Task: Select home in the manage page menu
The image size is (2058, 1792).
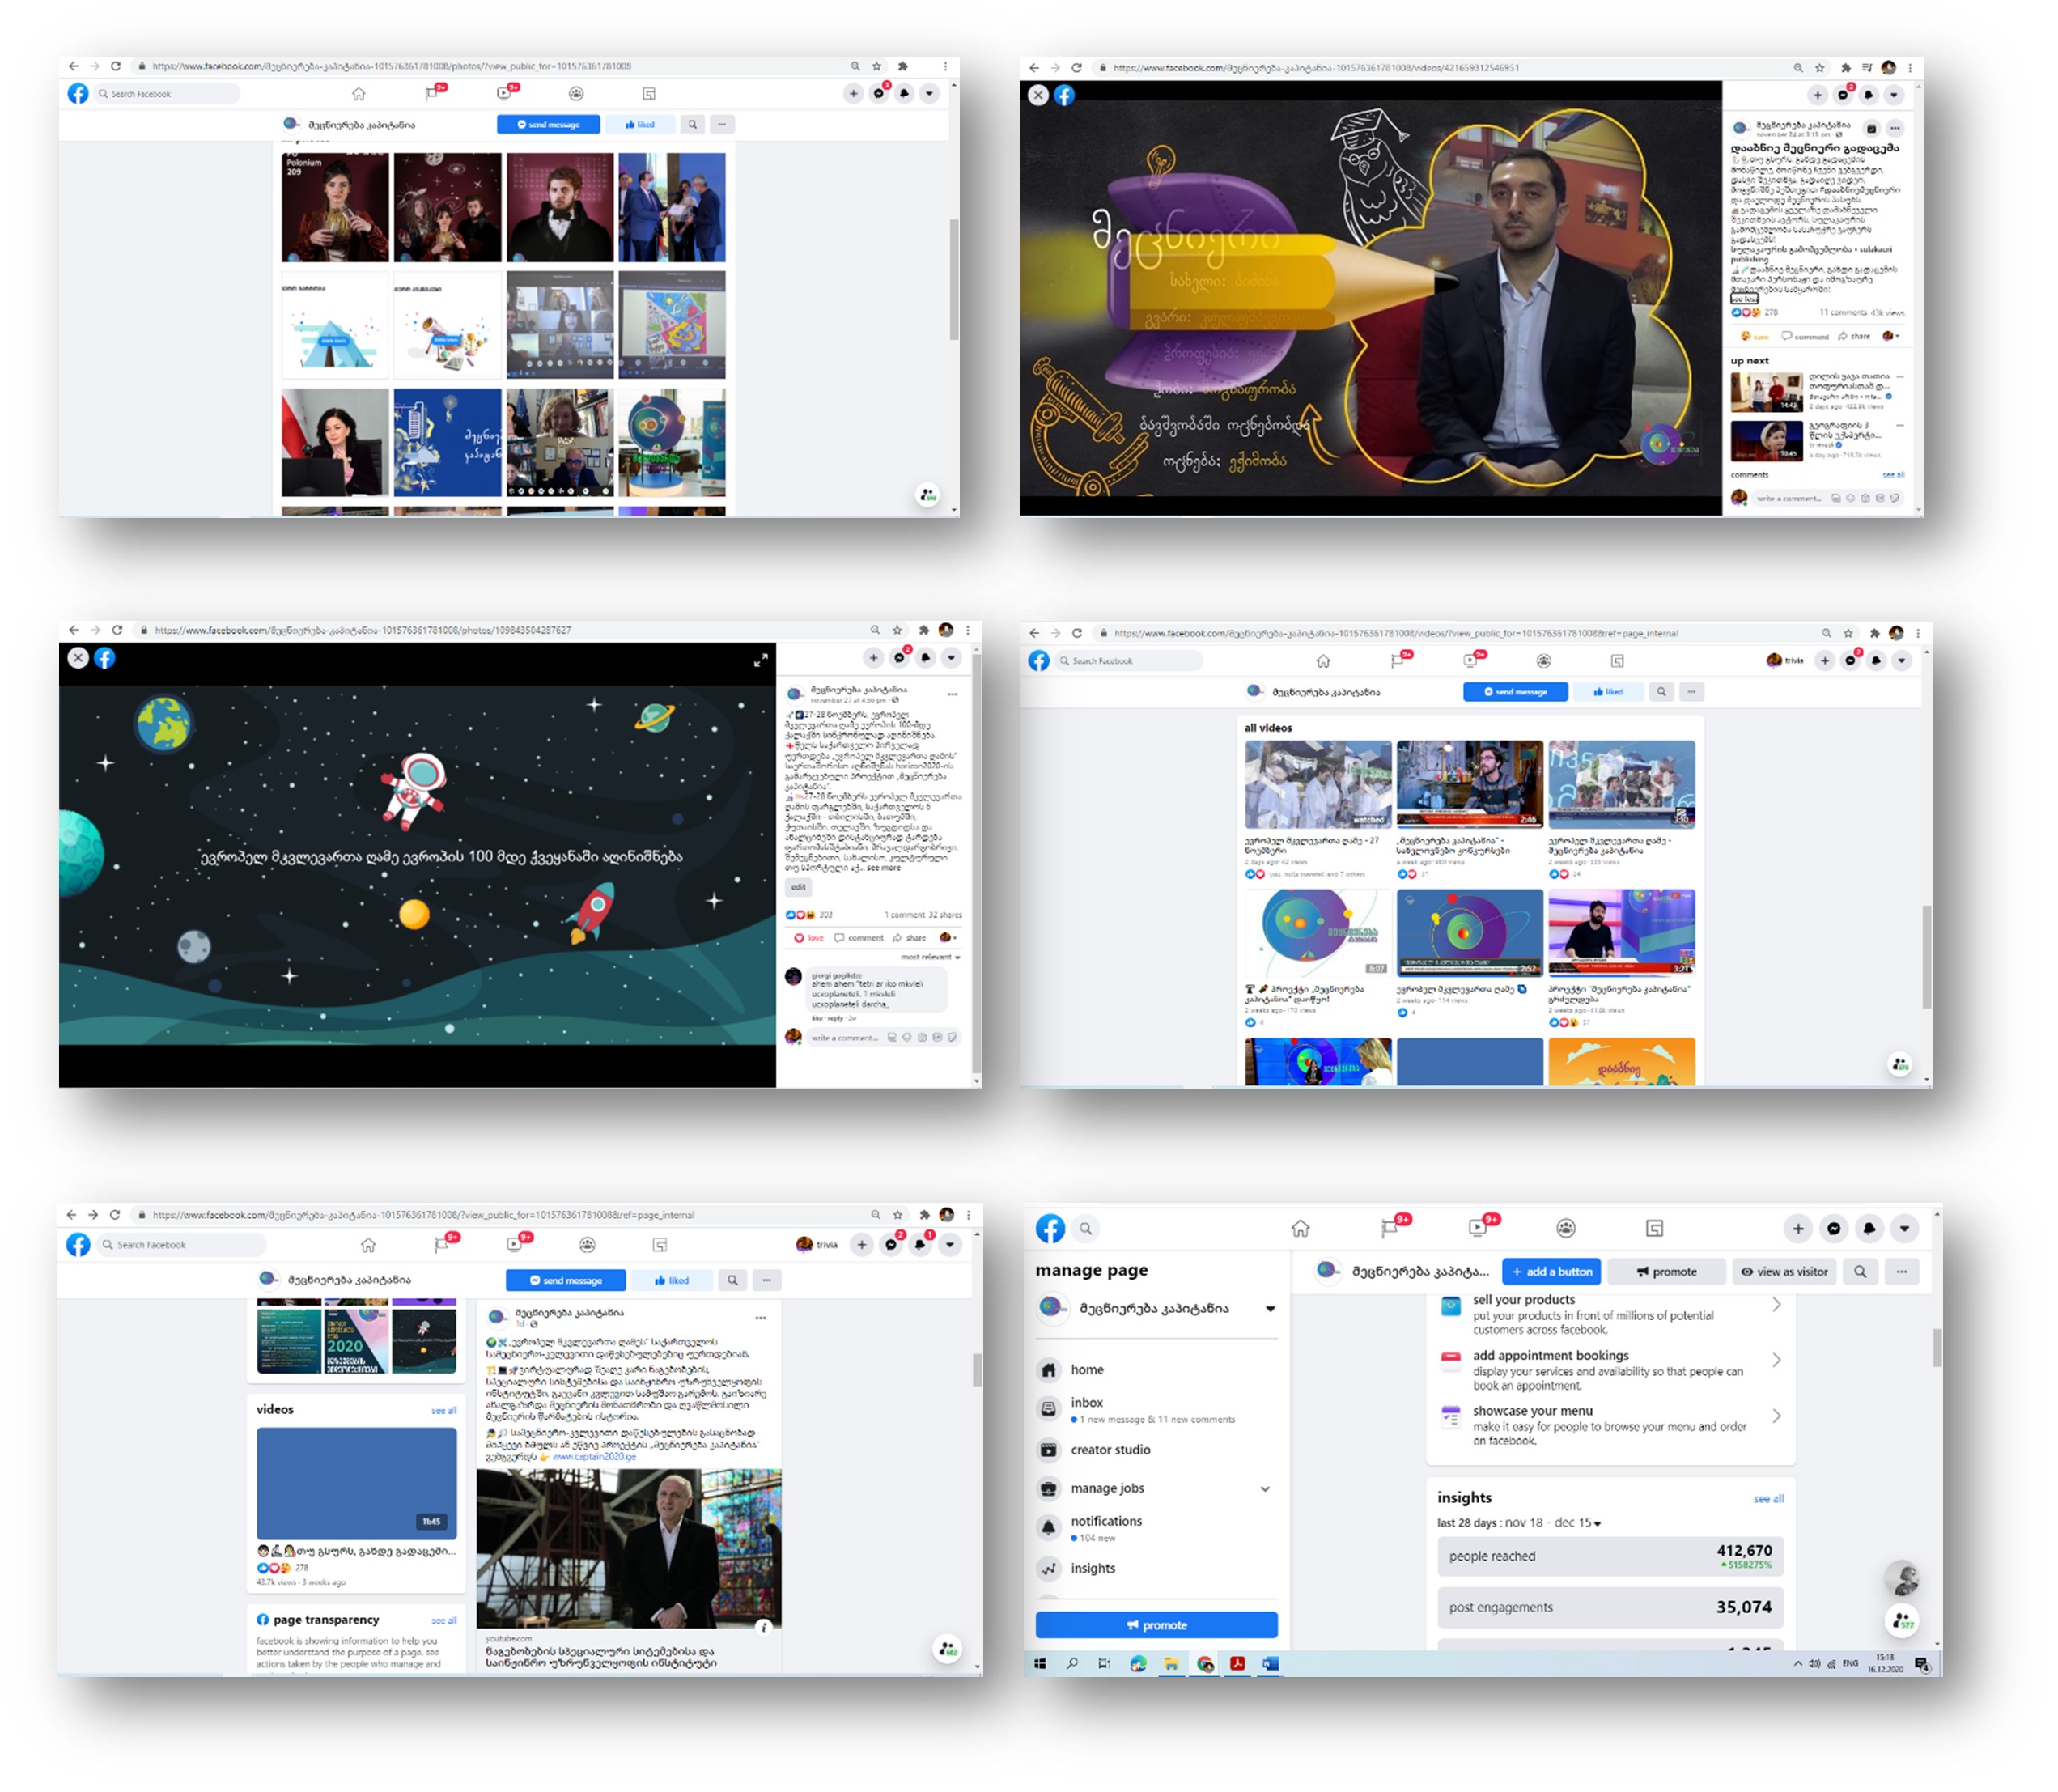Action: point(1086,1370)
